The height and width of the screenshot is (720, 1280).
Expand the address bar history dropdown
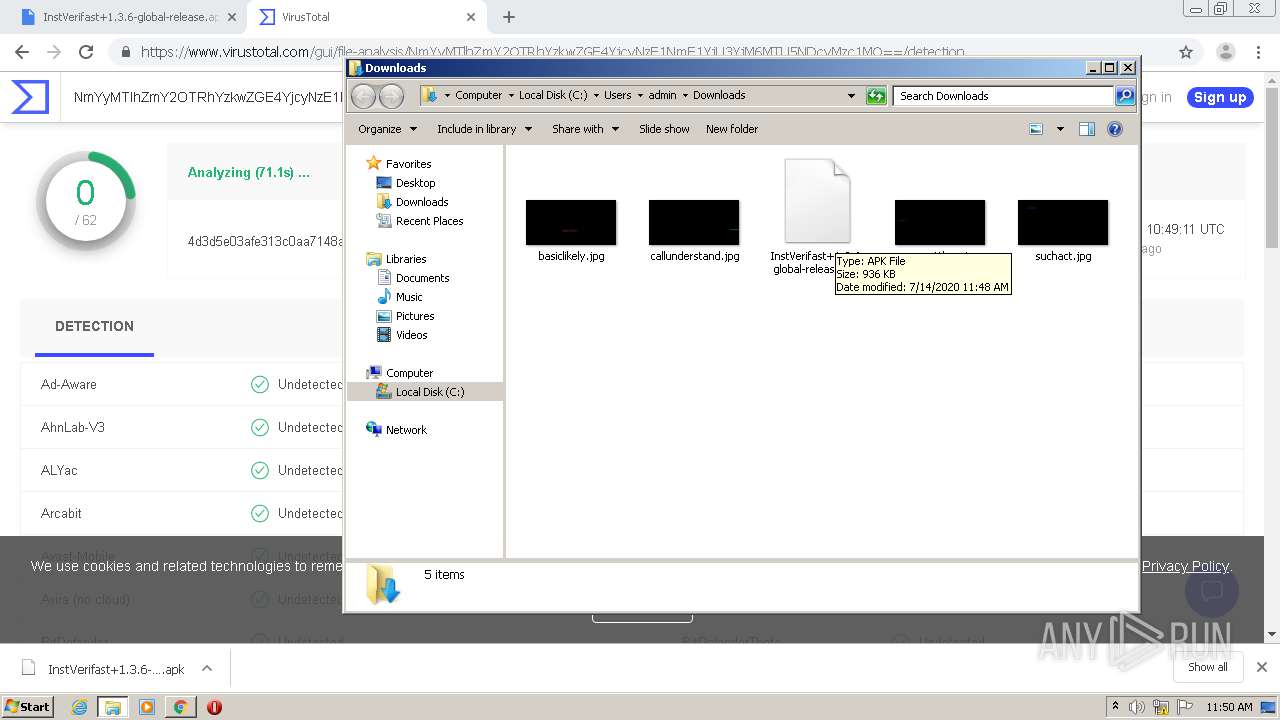pos(851,96)
